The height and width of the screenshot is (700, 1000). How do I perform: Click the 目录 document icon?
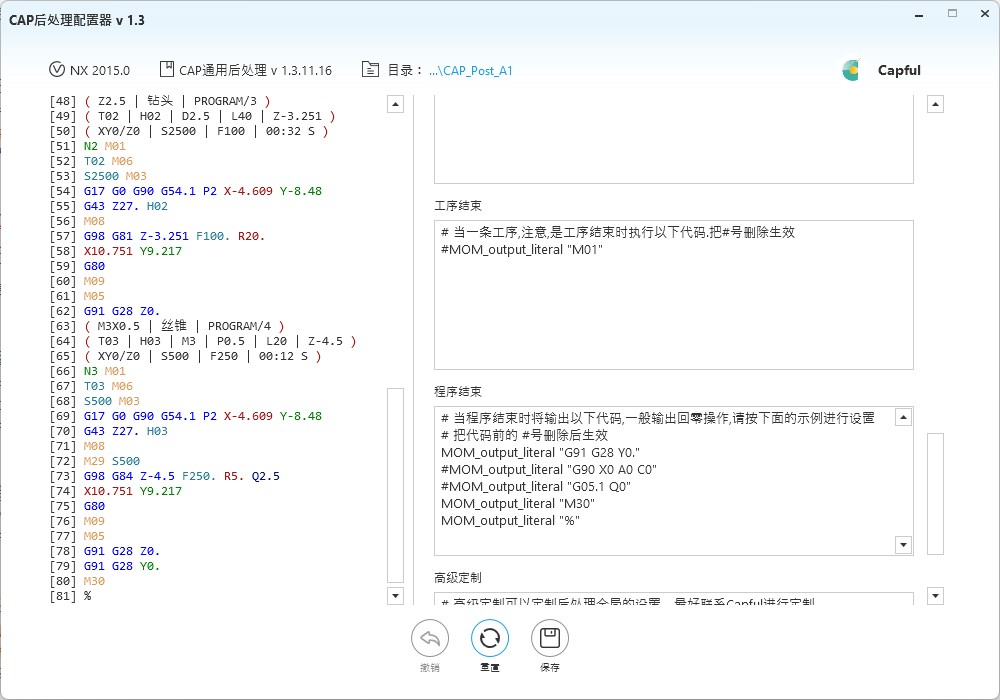pos(370,69)
